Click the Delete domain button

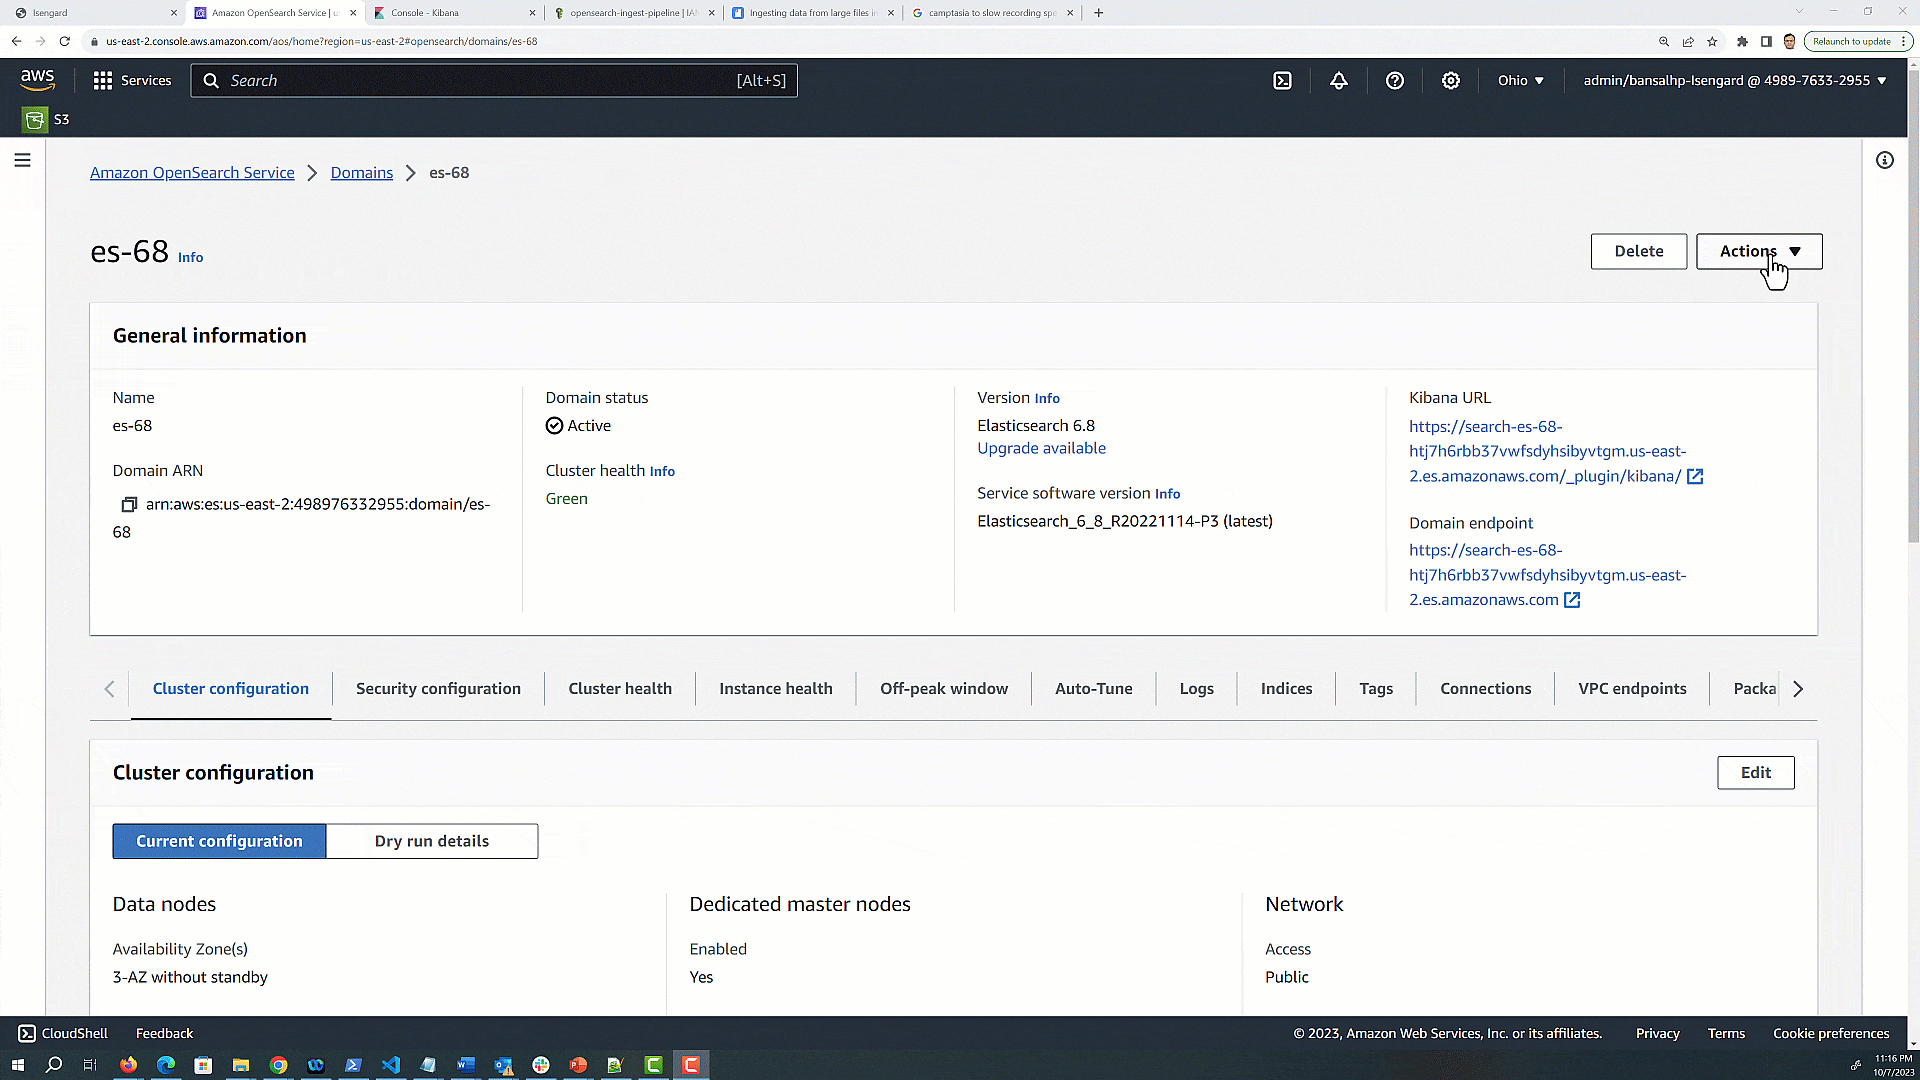[1638, 252]
